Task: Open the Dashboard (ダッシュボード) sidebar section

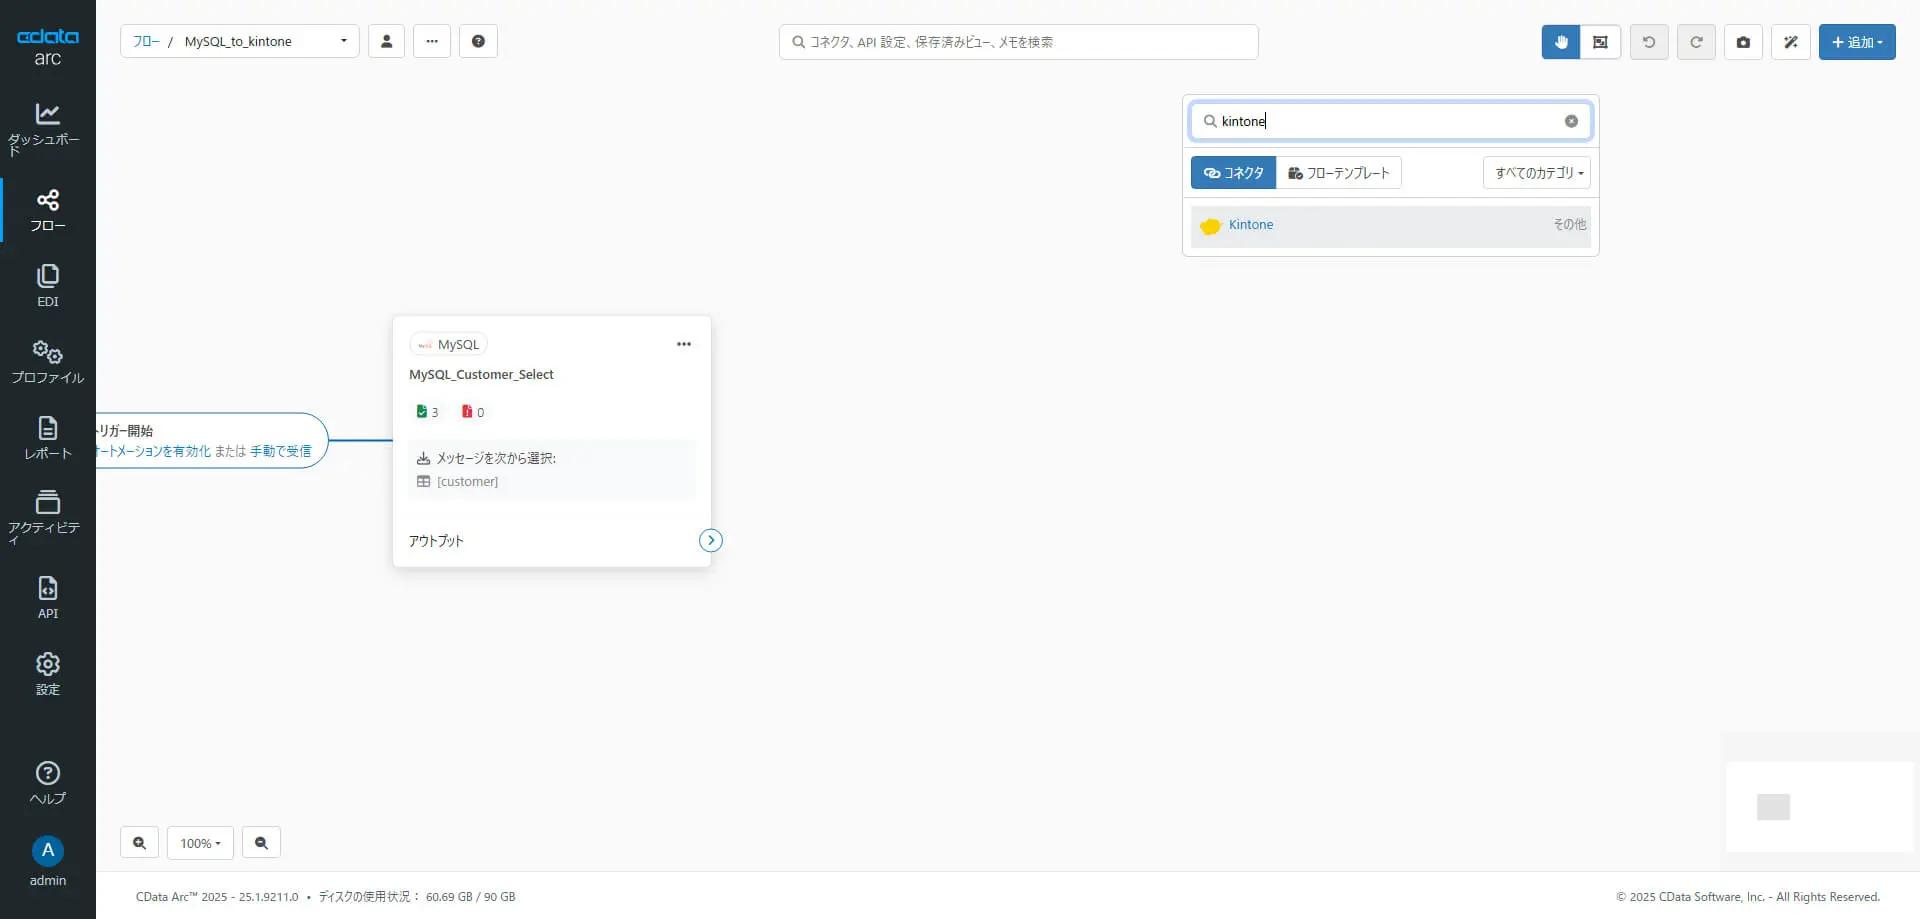Action: (x=47, y=129)
